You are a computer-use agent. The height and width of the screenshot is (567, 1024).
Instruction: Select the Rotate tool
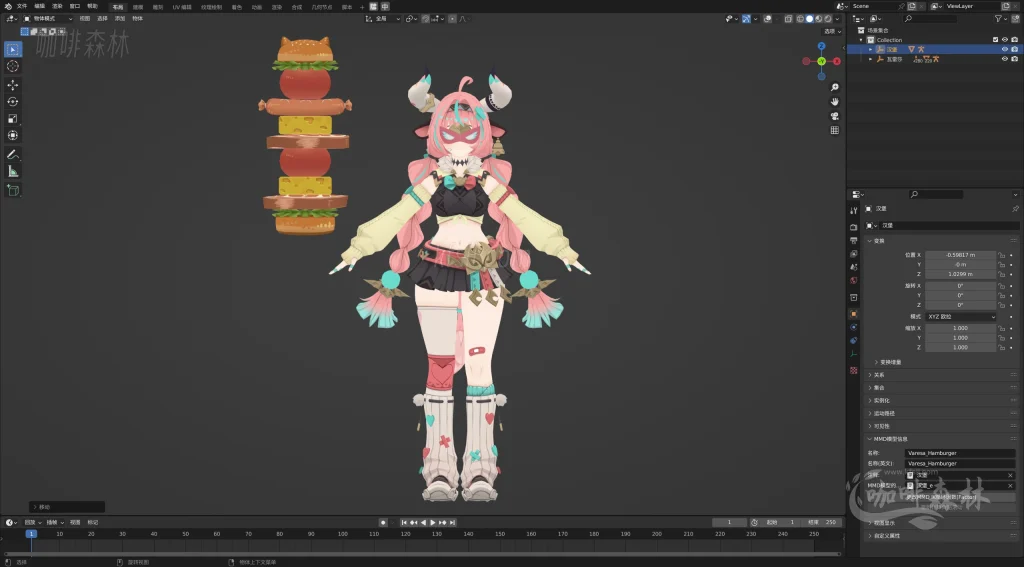(x=12, y=101)
